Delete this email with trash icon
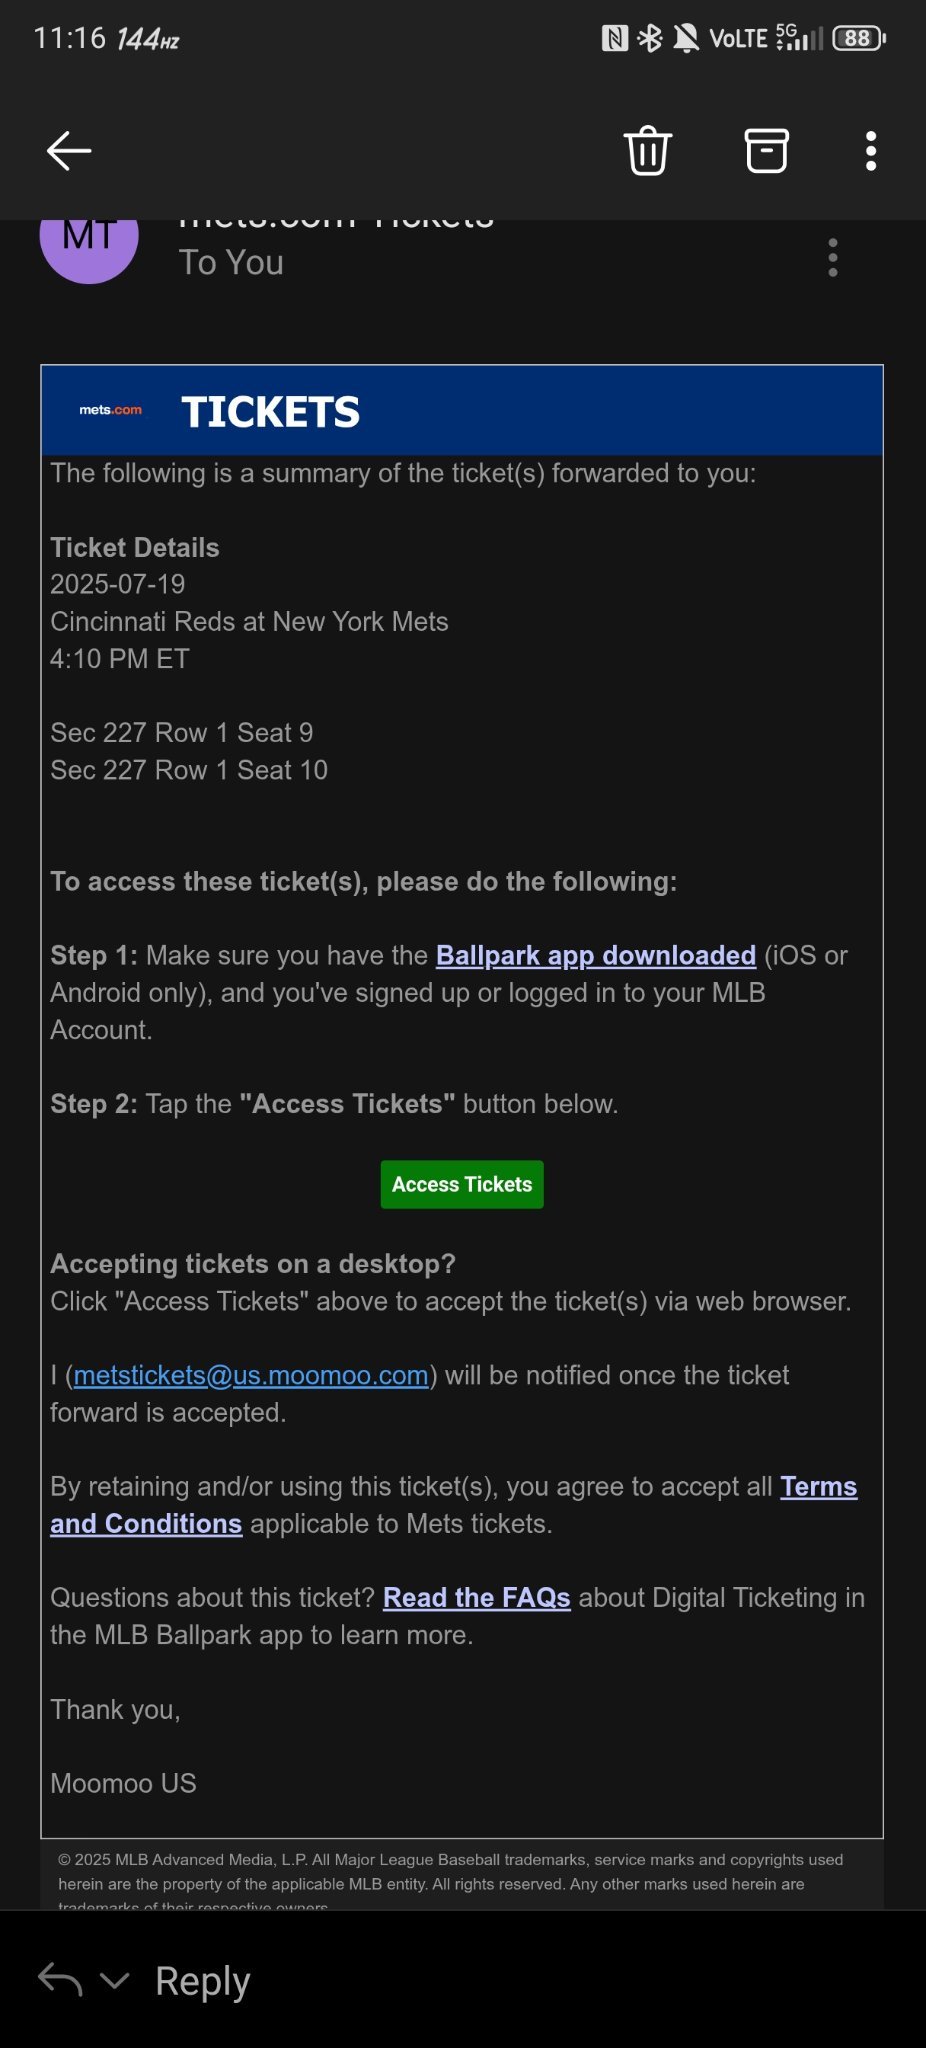This screenshot has height=2048, width=926. pyautogui.click(x=648, y=151)
